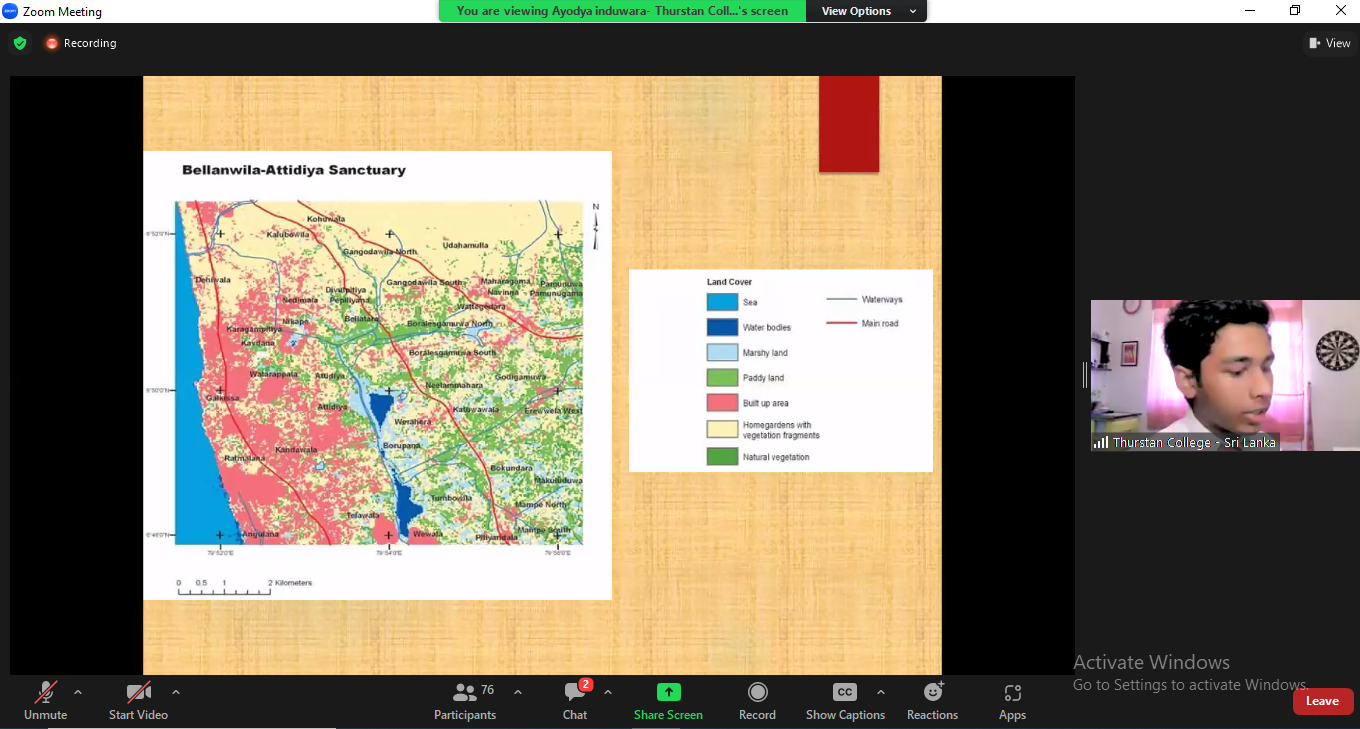Image resolution: width=1360 pixels, height=729 pixels.
Task: Click the map scale bar in Kilometers
Action: point(244,587)
